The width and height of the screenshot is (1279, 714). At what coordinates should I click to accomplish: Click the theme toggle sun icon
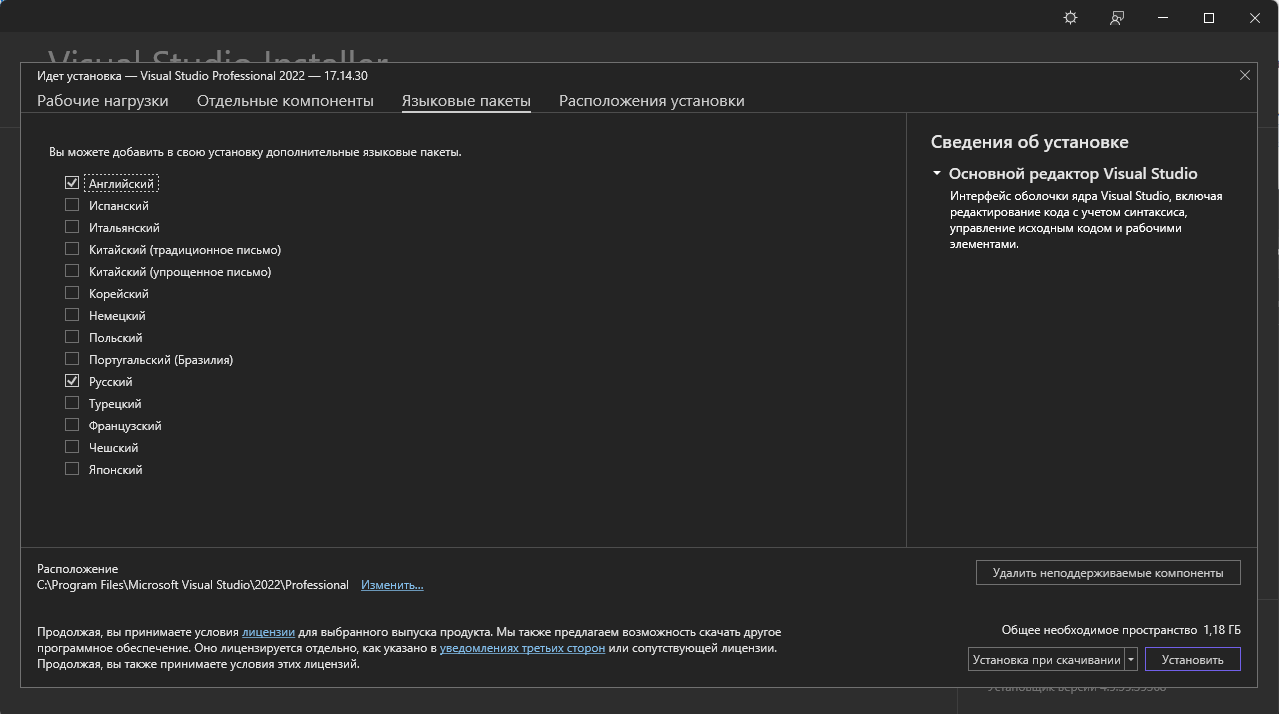[x=1070, y=18]
